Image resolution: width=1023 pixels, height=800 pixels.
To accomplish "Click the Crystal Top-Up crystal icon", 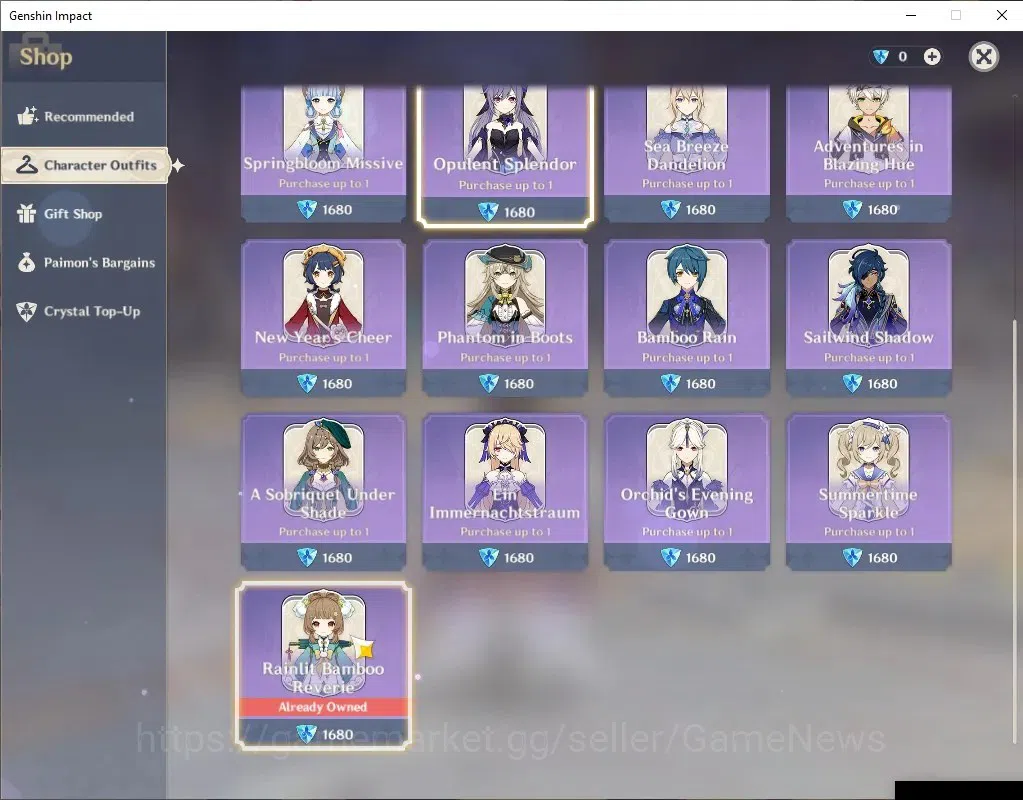I will pyautogui.click(x=26, y=311).
